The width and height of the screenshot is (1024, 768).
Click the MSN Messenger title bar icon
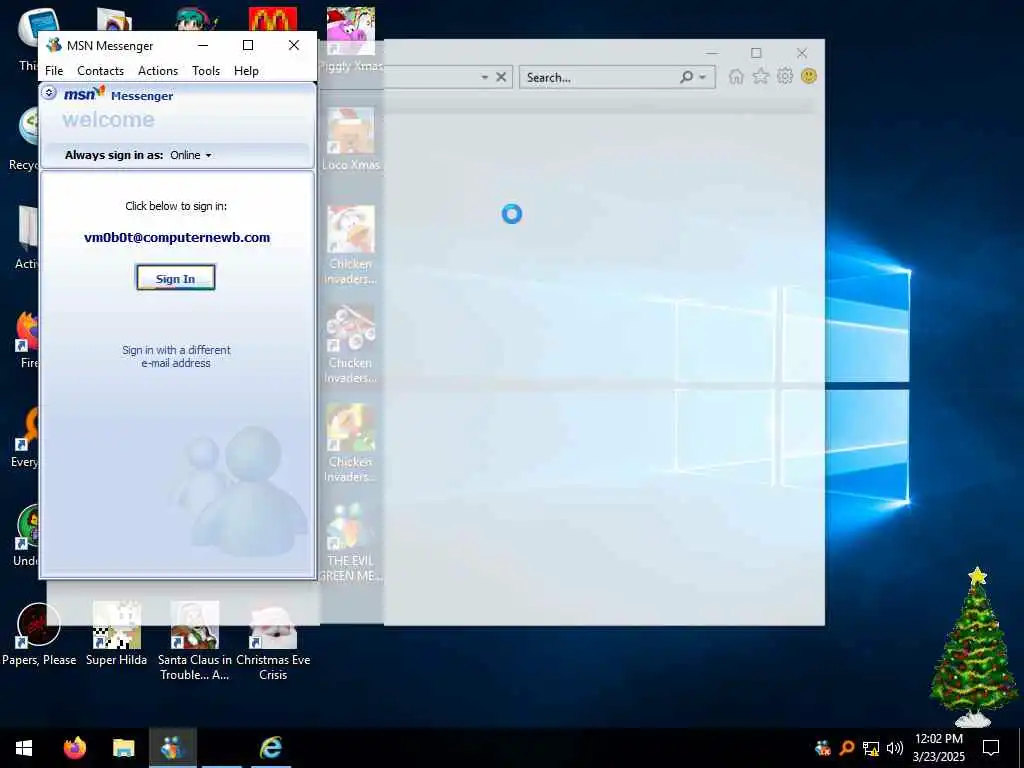[x=54, y=45]
